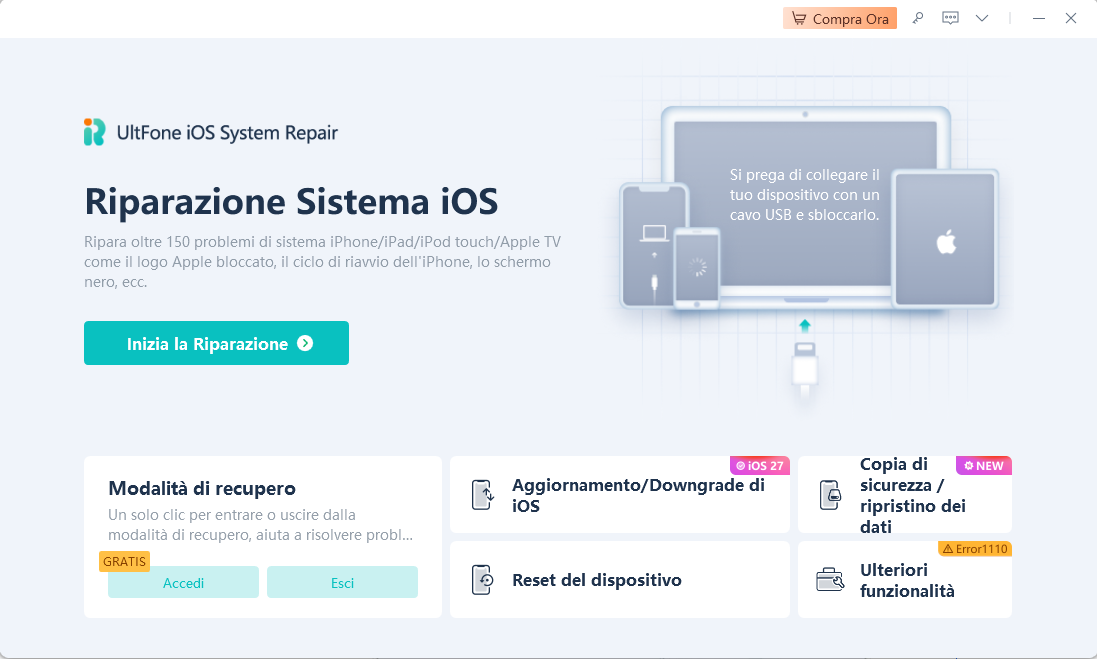Click the tablet with Apple logo illustration
Image resolution: width=1097 pixels, height=659 pixels.
(945, 239)
